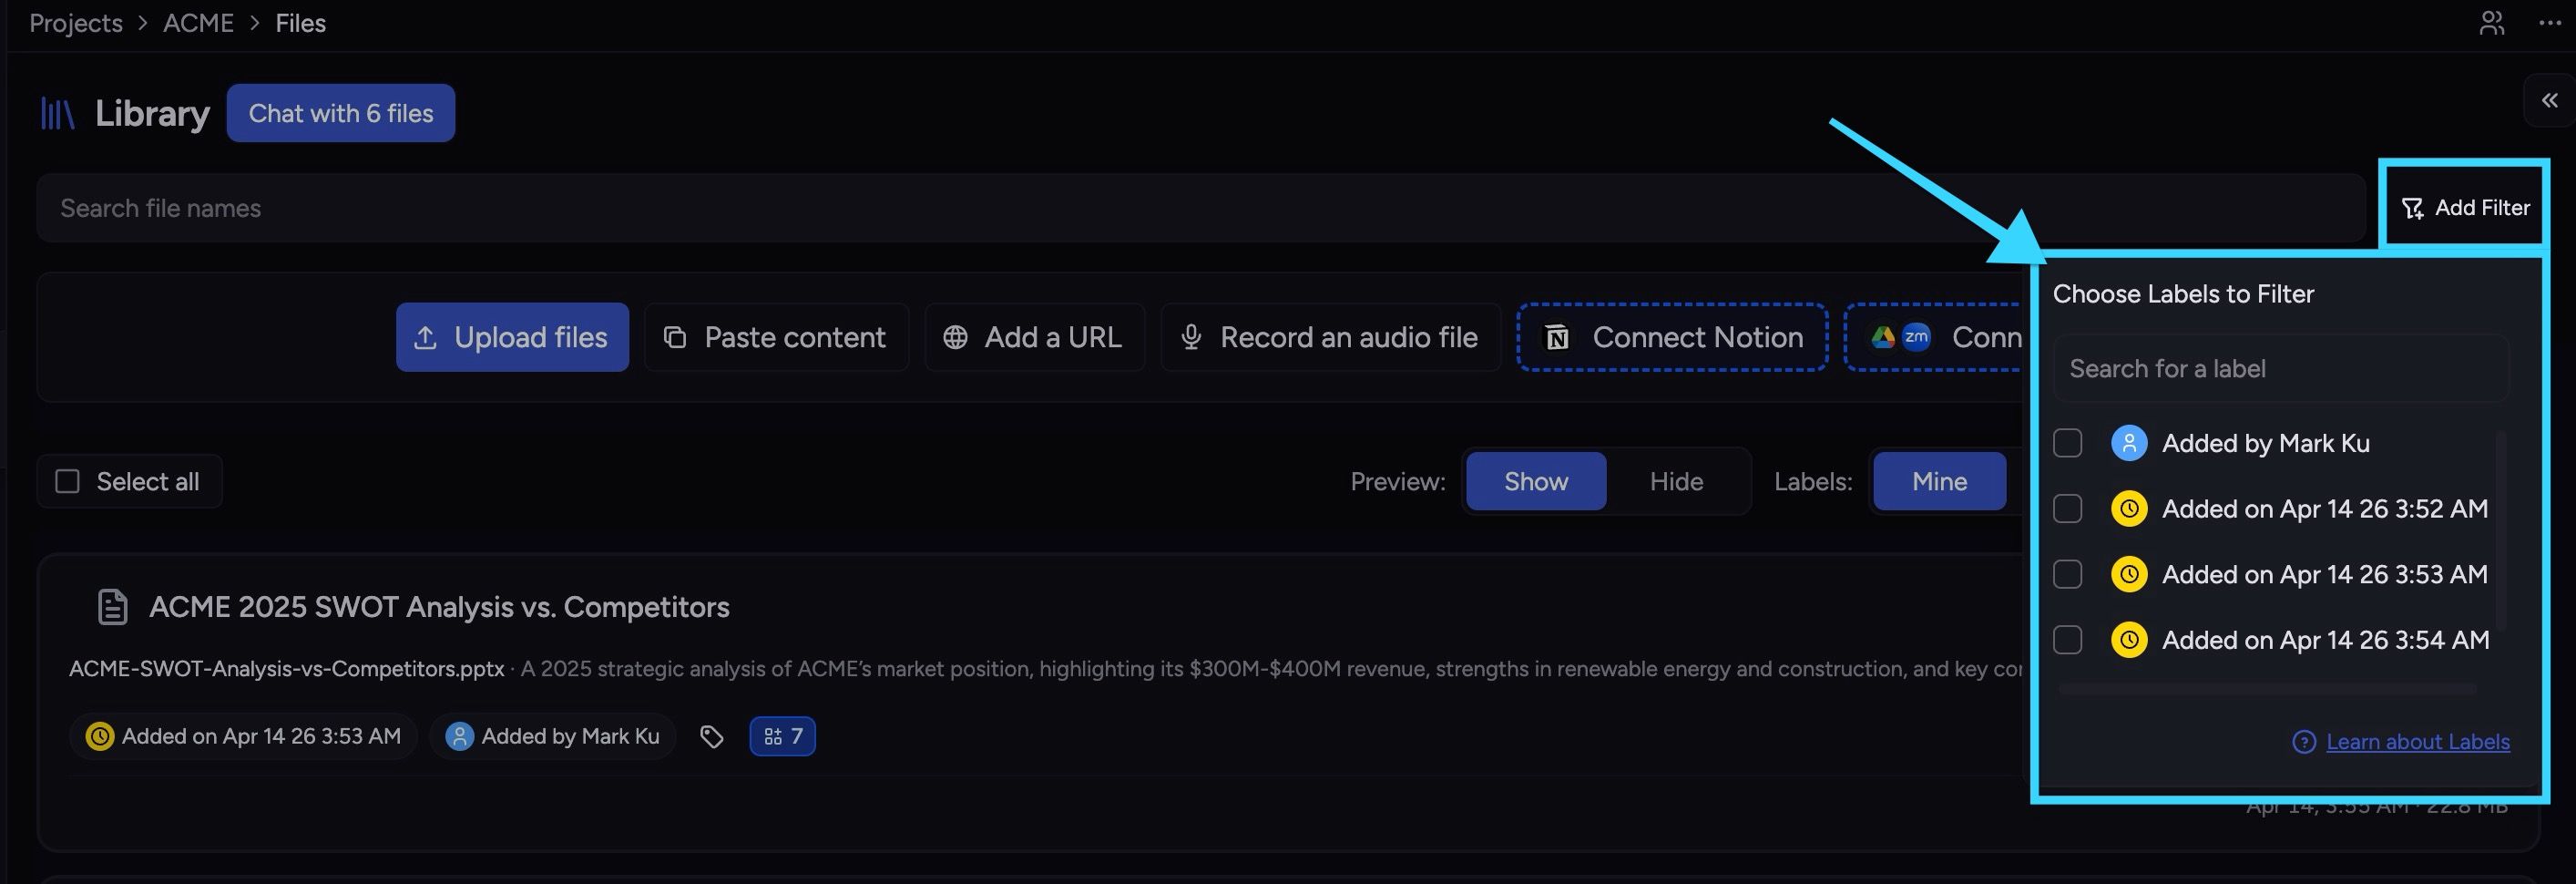Image resolution: width=2576 pixels, height=884 pixels.
Task: Collapse the side panel with double chevron
Action: (x=2550, y=100)
